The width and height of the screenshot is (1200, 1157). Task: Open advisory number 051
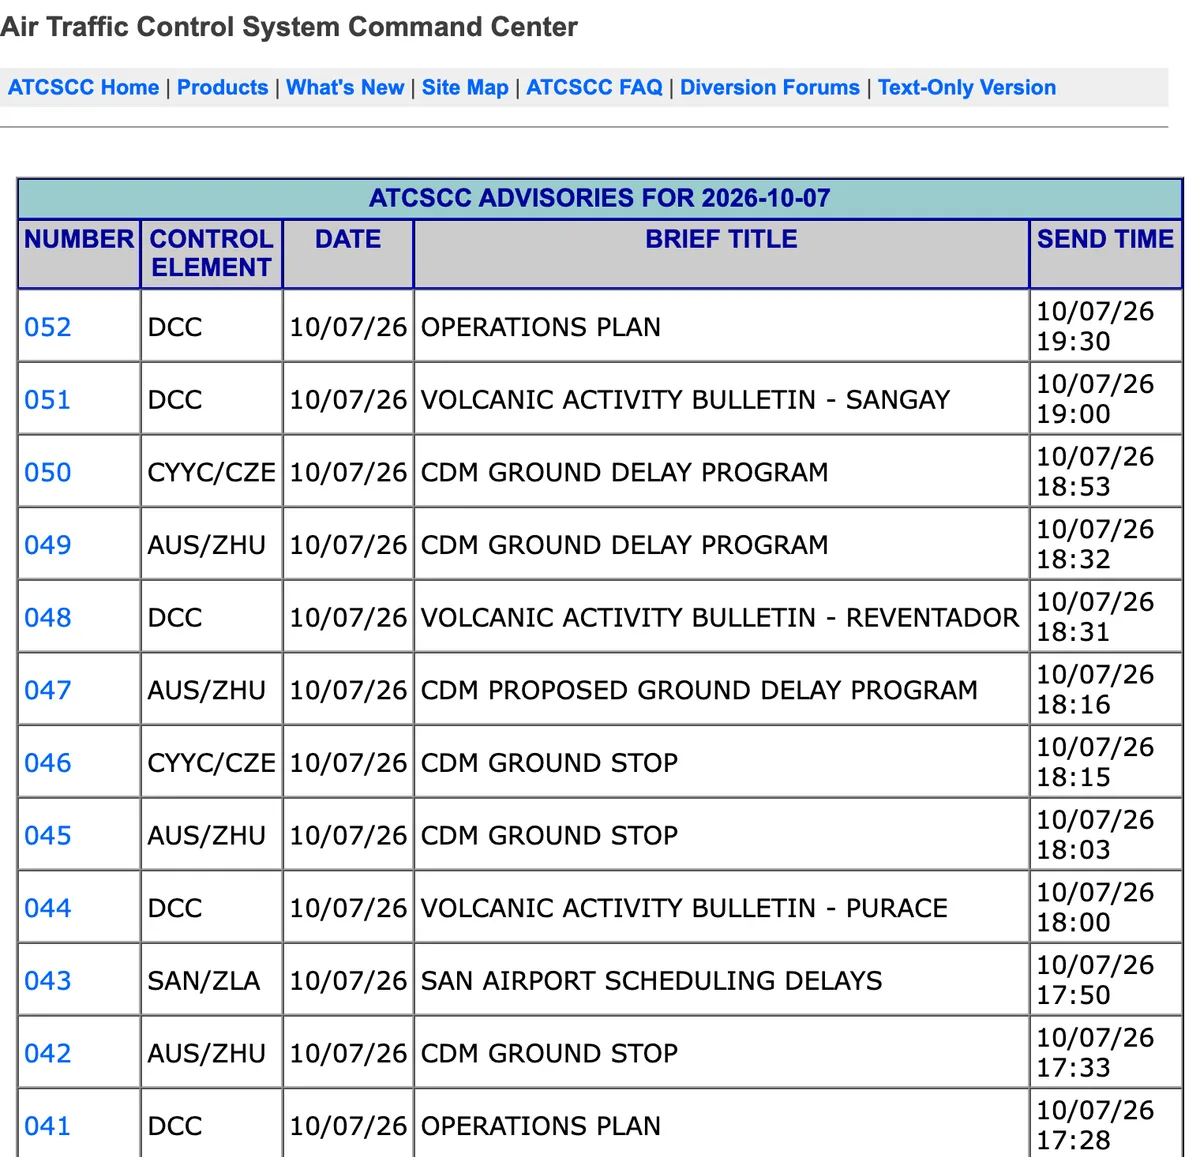coord(48,400)
